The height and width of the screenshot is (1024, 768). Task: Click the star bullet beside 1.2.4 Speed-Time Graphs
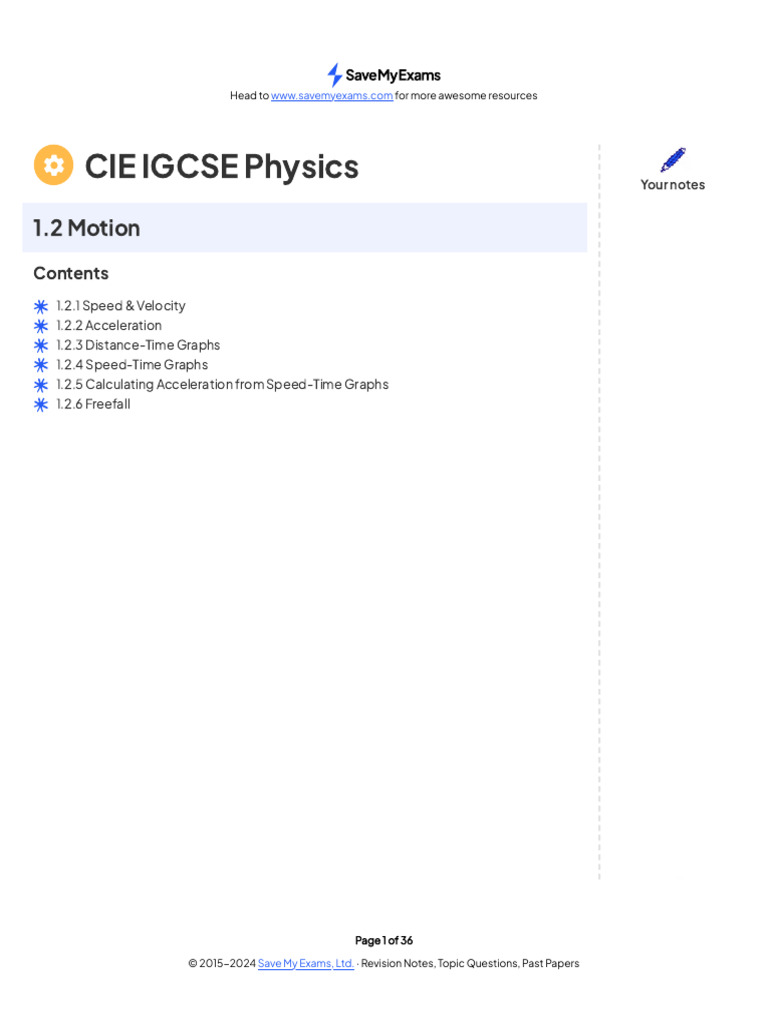(41, 365)
